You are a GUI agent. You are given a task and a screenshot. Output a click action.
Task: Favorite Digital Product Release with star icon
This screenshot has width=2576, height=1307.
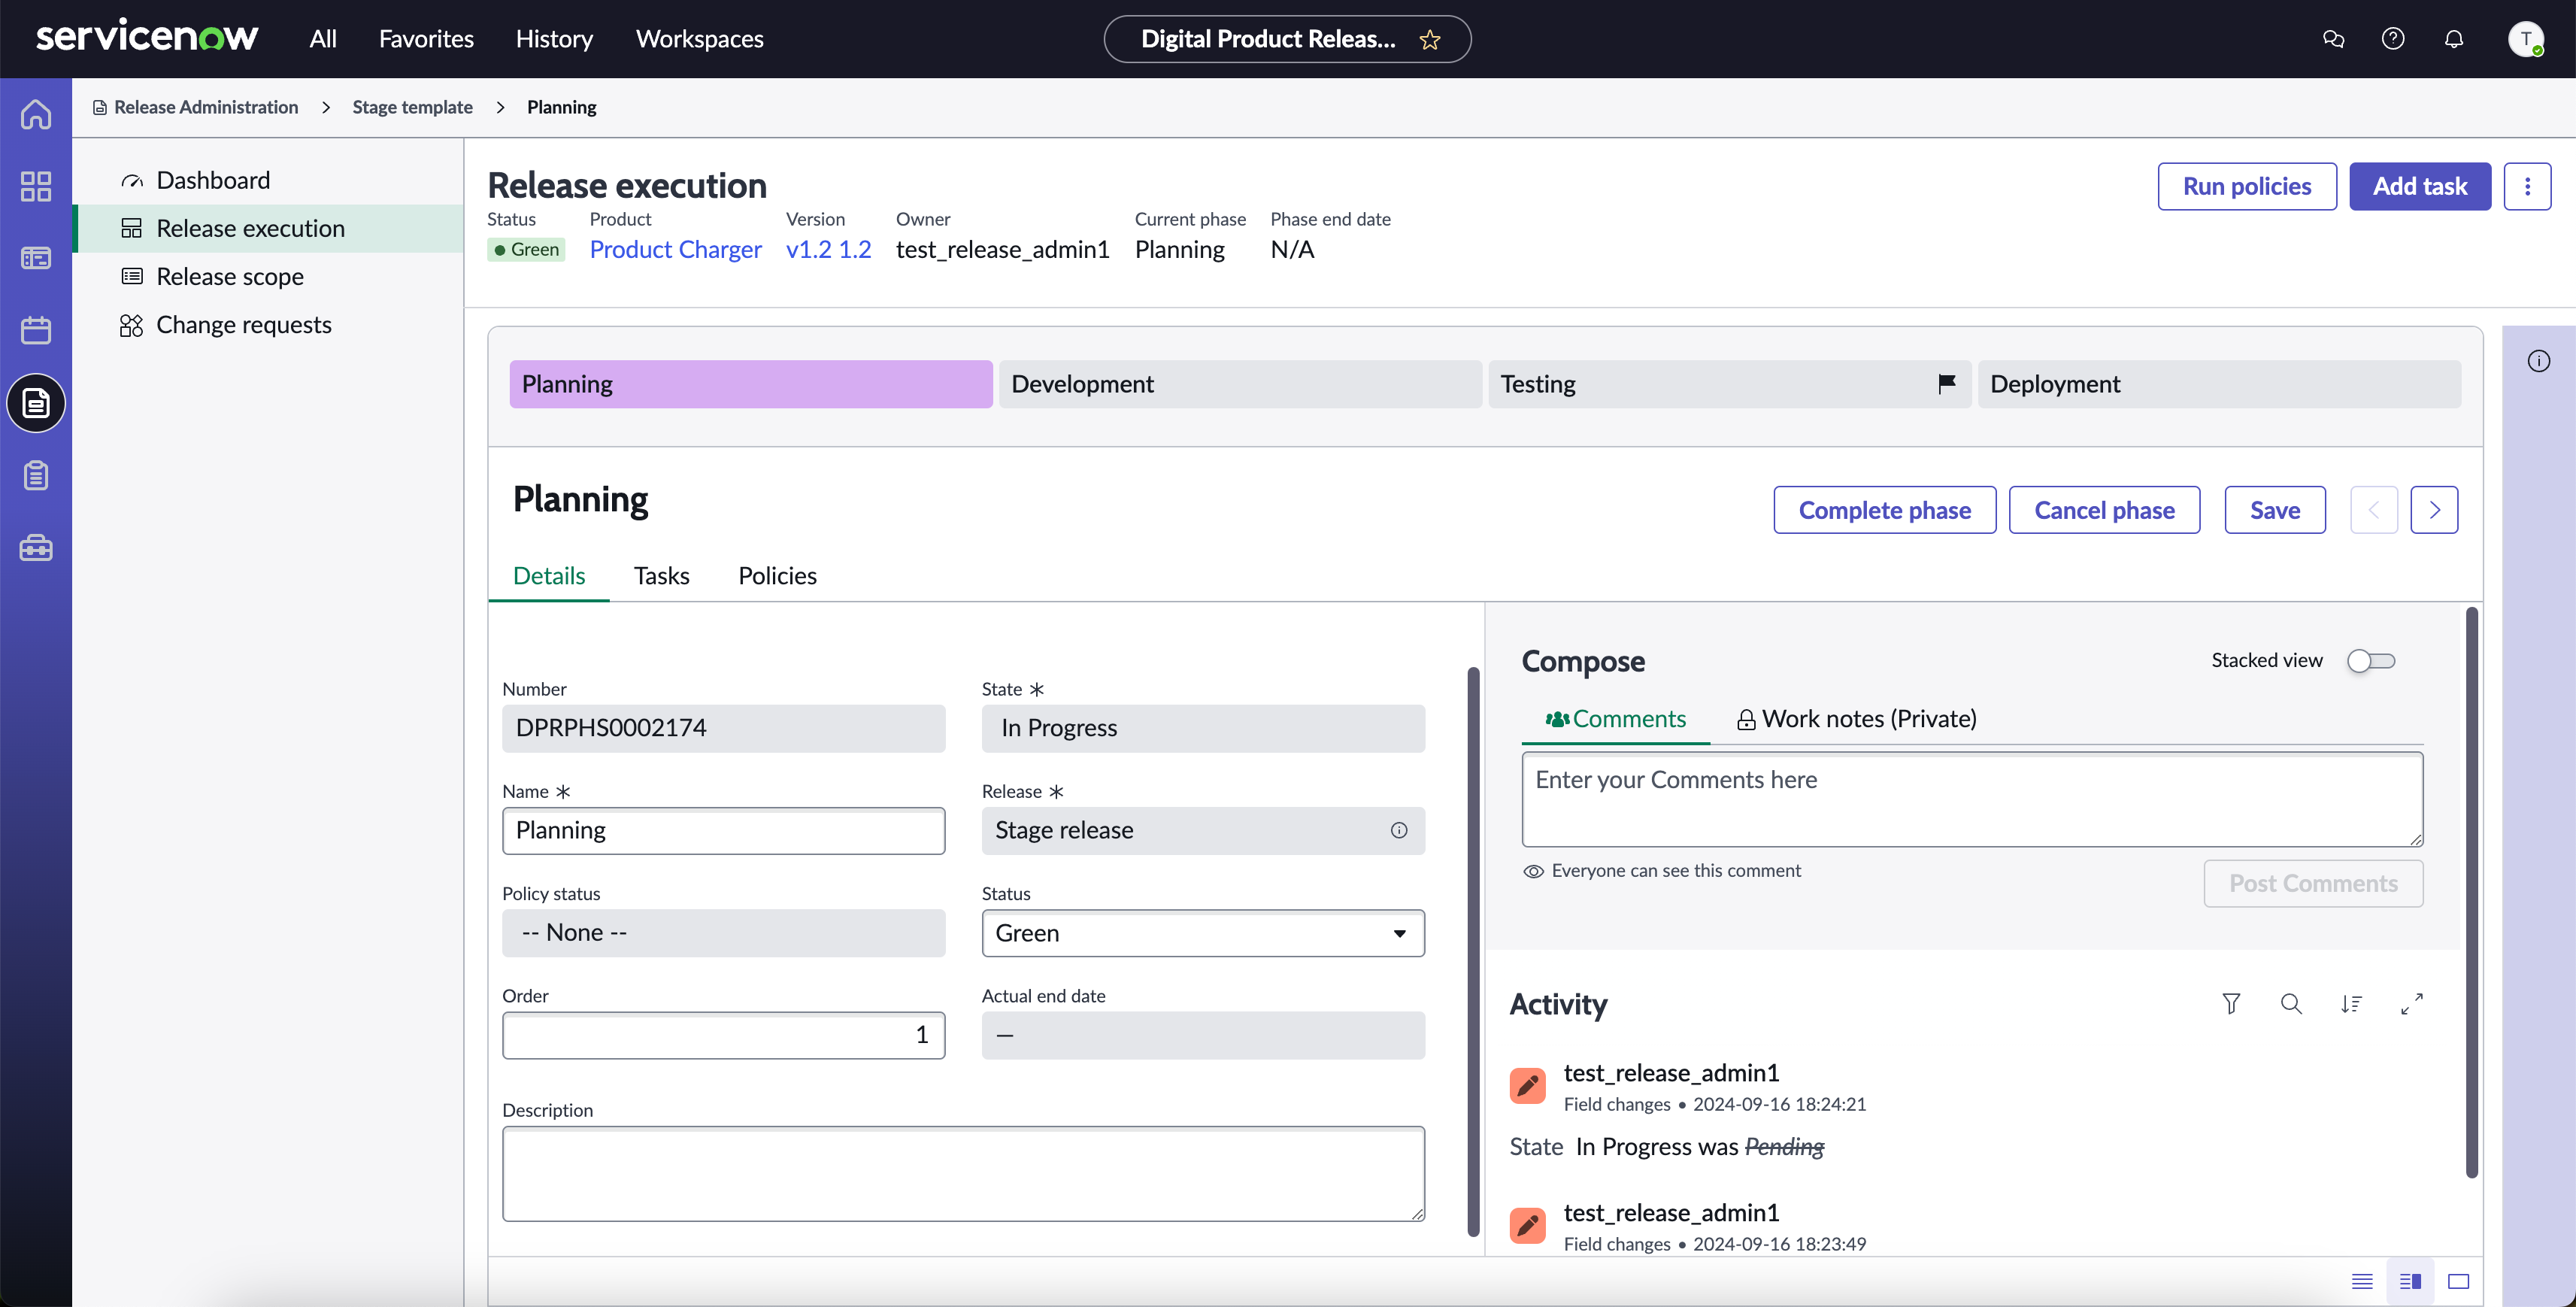tap(1430, 39)
